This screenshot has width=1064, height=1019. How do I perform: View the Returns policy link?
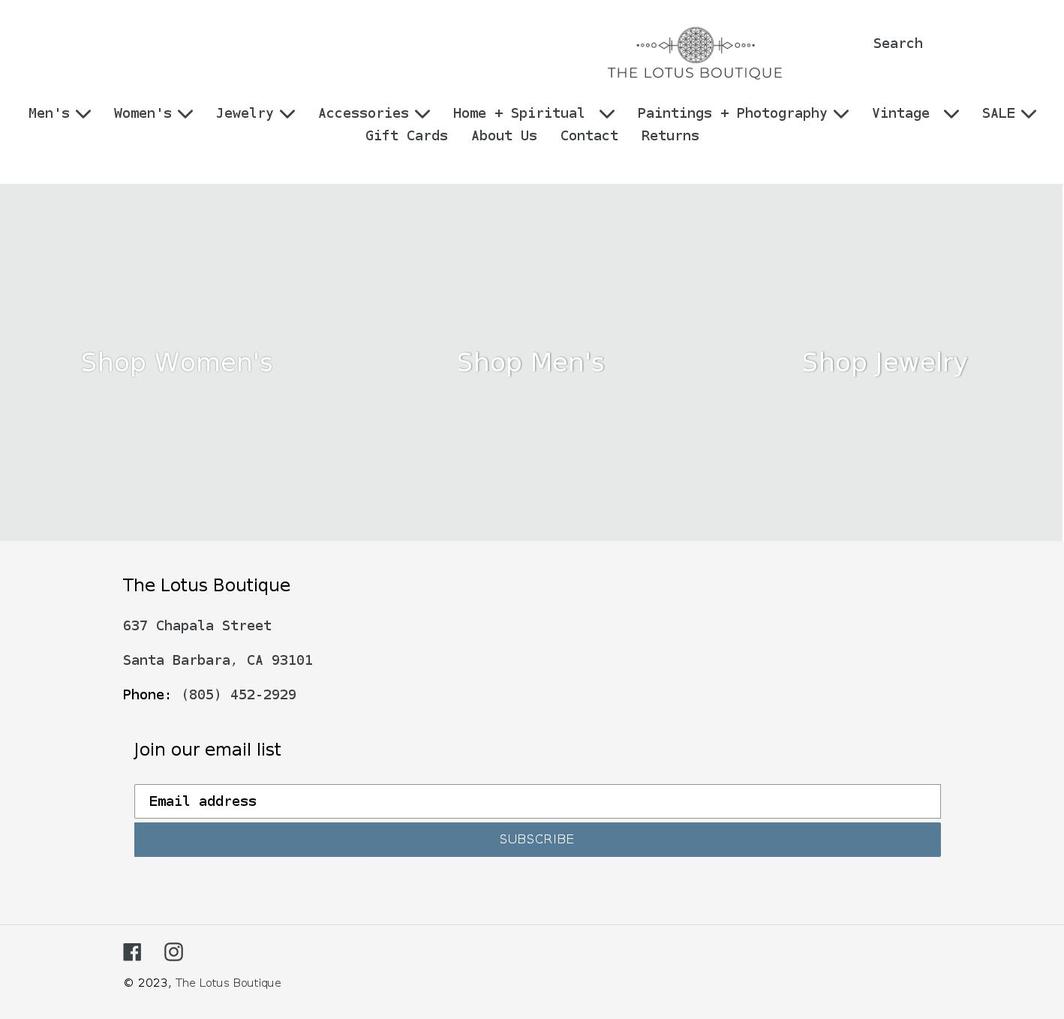[670, 136]
